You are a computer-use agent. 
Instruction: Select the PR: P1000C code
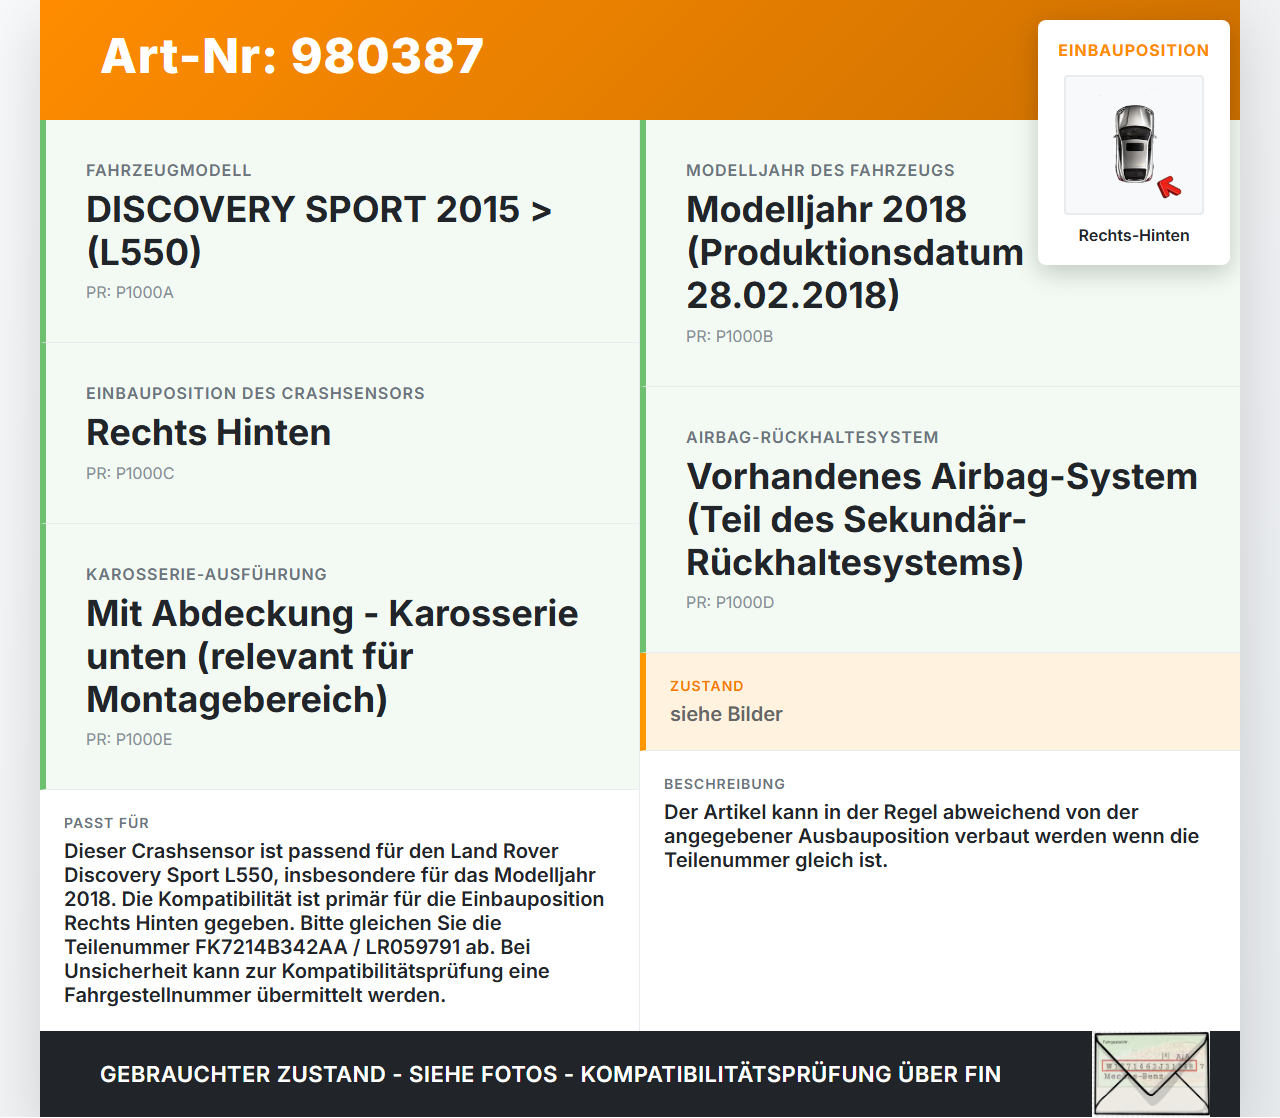pyautogui.click(x=130, y=473)
